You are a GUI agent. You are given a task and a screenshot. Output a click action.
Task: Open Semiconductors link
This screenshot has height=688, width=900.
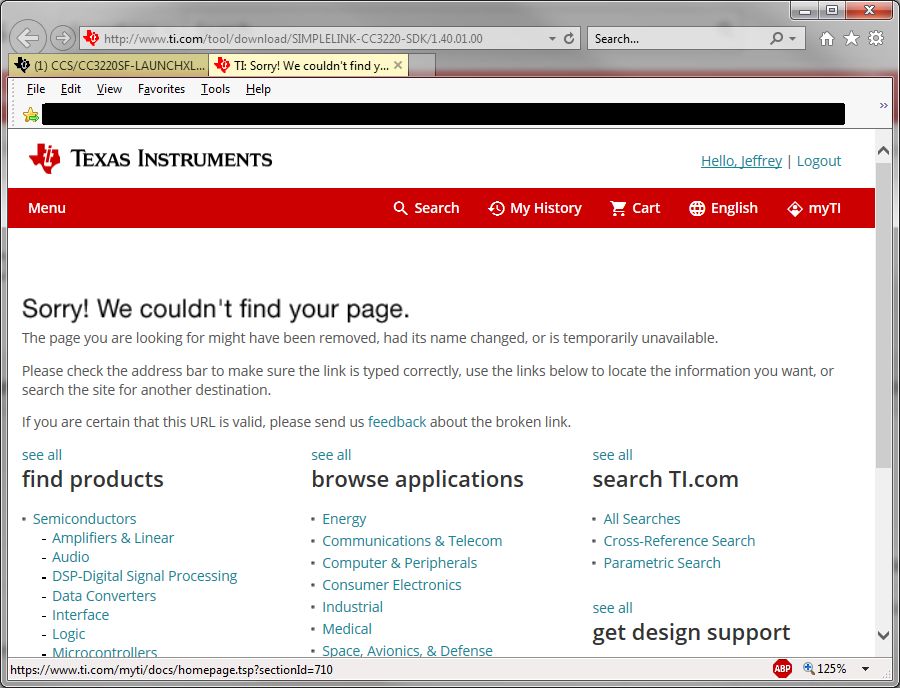[x=84, y=519]
